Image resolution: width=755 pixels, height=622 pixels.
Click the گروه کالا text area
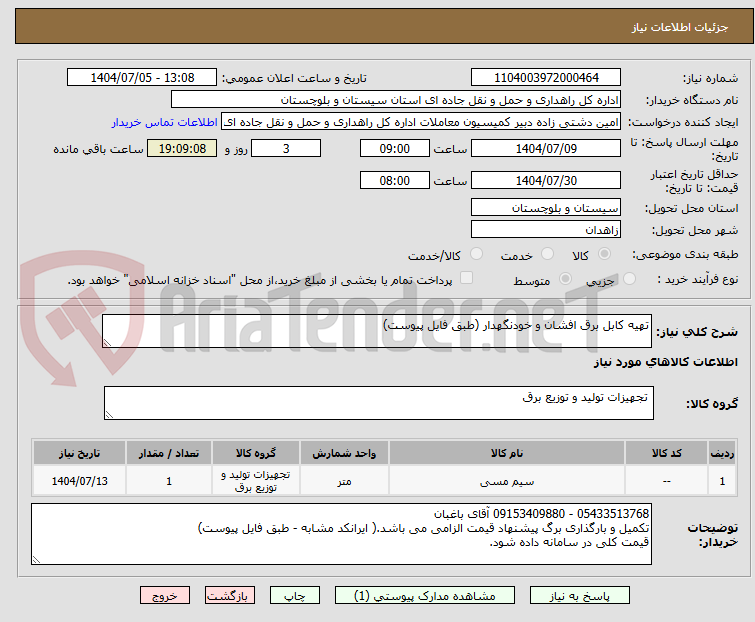tap(378, 403)
